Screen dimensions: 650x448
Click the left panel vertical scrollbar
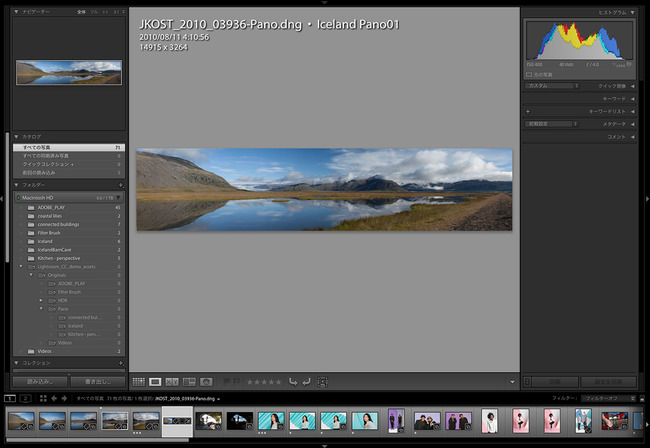pos(7,197)
